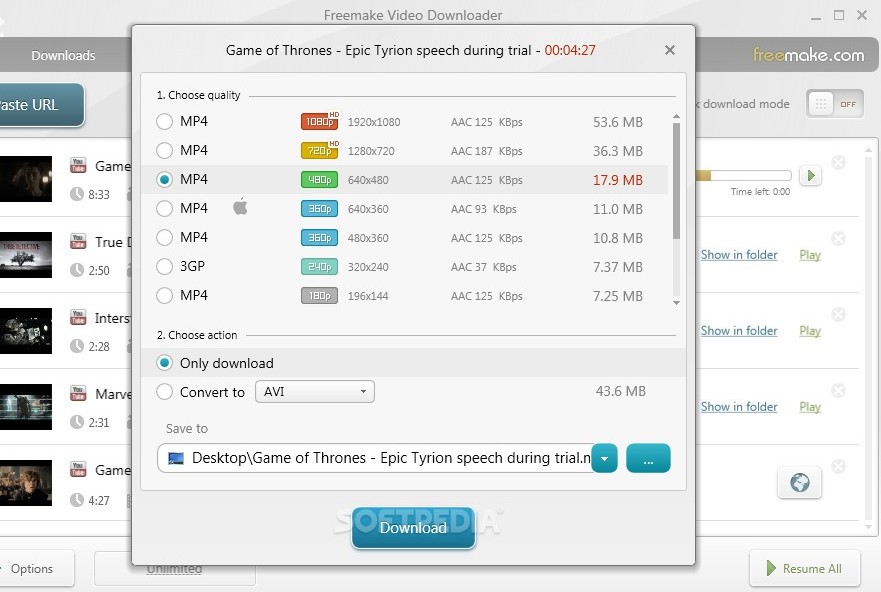Select the MP4 196x144 radio button
Screen dimensions: 881x592
[164, 295]
